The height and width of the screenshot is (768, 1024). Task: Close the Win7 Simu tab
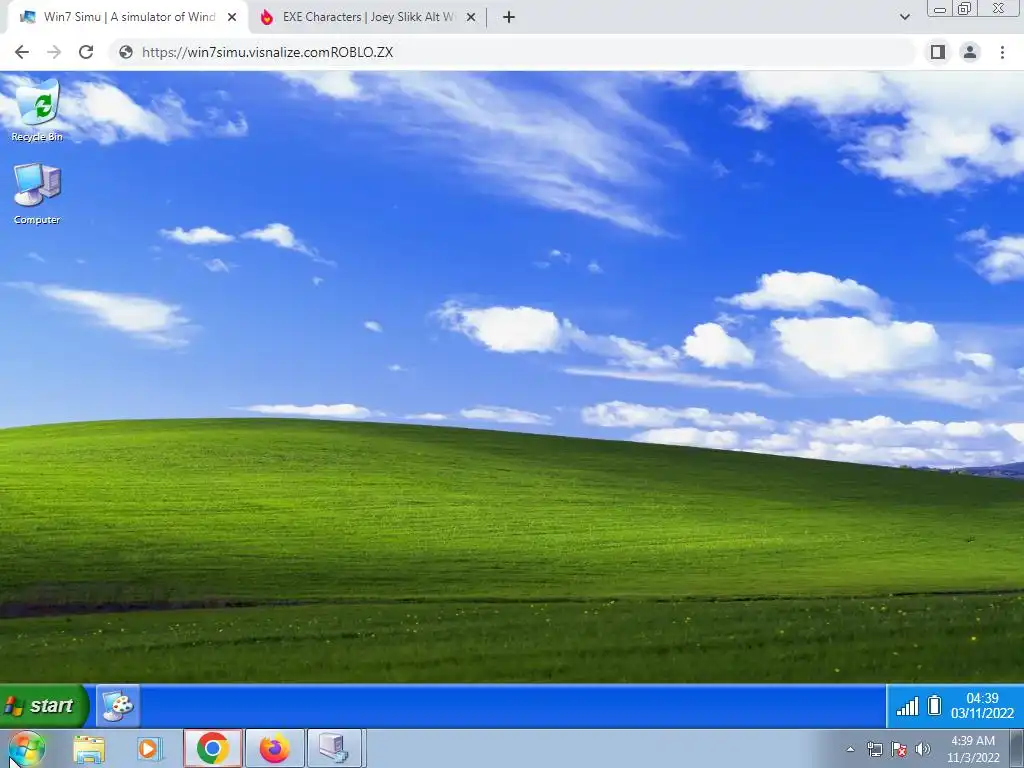[x=232, y=17]
